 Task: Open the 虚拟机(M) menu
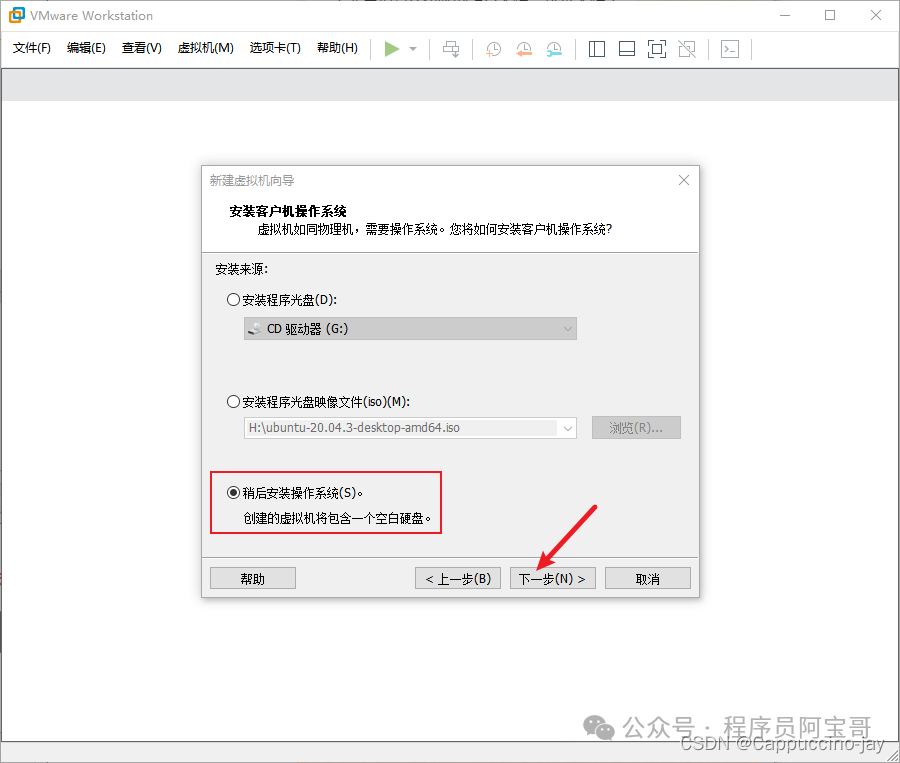tap(205, 48)
